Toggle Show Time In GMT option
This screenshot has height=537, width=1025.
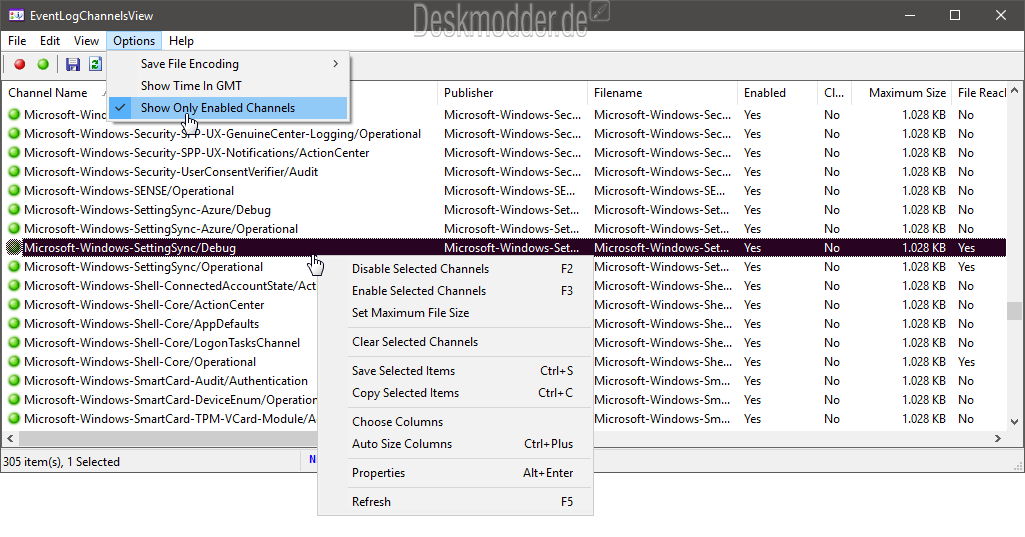point(228,86)
